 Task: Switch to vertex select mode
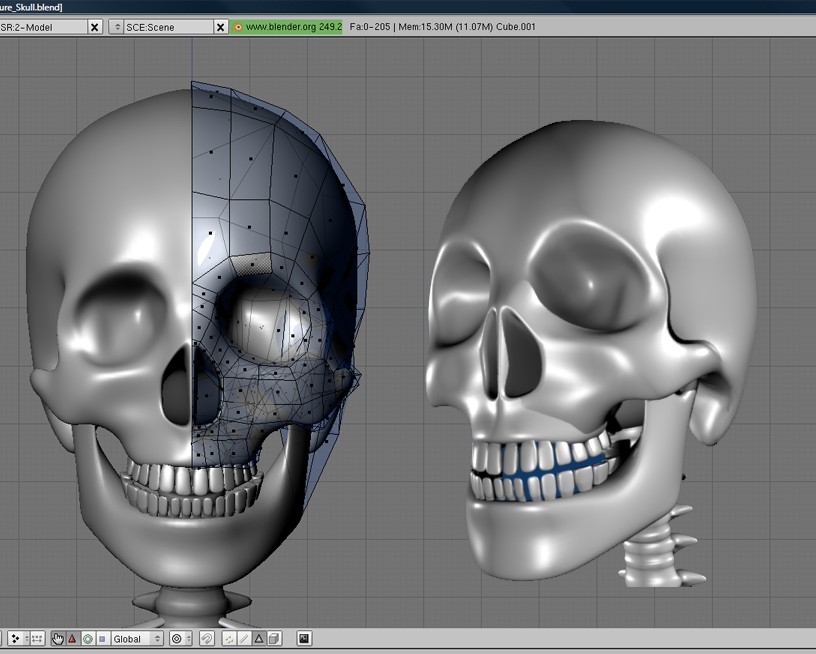[x=229, y=638]
